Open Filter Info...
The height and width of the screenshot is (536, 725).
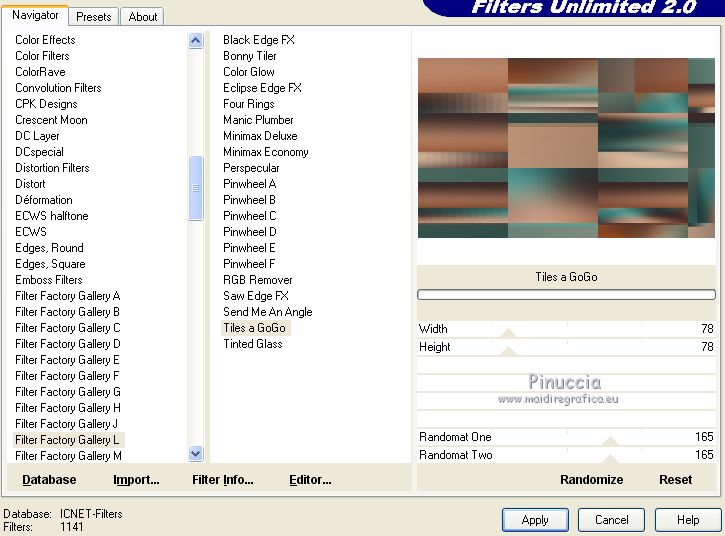(222, 480)
